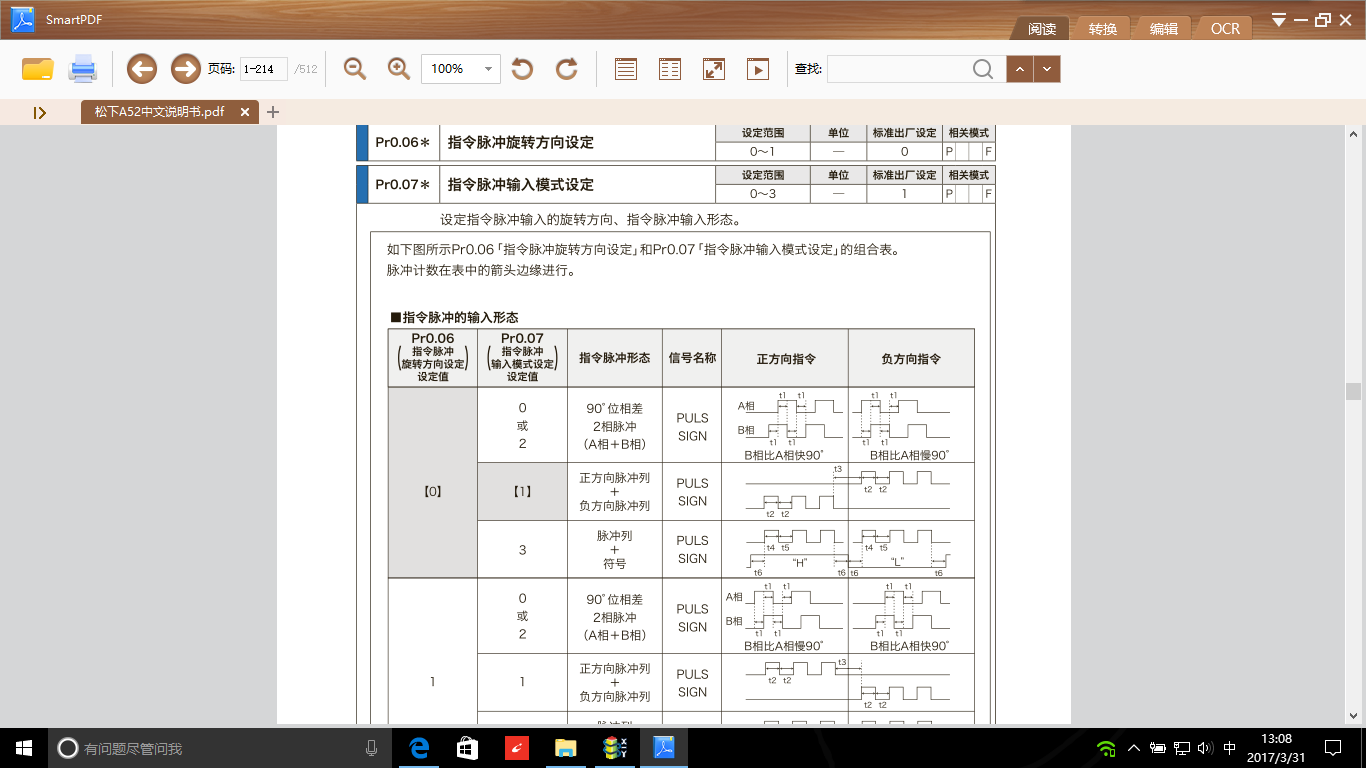Switch to the 转换 tab

[1102, 29]
